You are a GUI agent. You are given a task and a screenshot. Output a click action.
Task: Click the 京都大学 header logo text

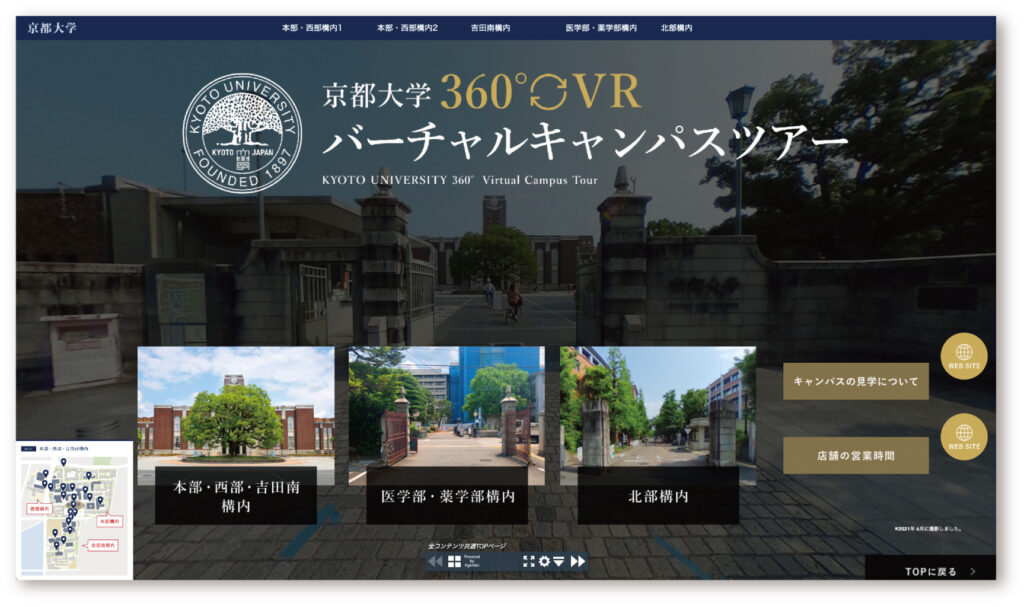52,28
